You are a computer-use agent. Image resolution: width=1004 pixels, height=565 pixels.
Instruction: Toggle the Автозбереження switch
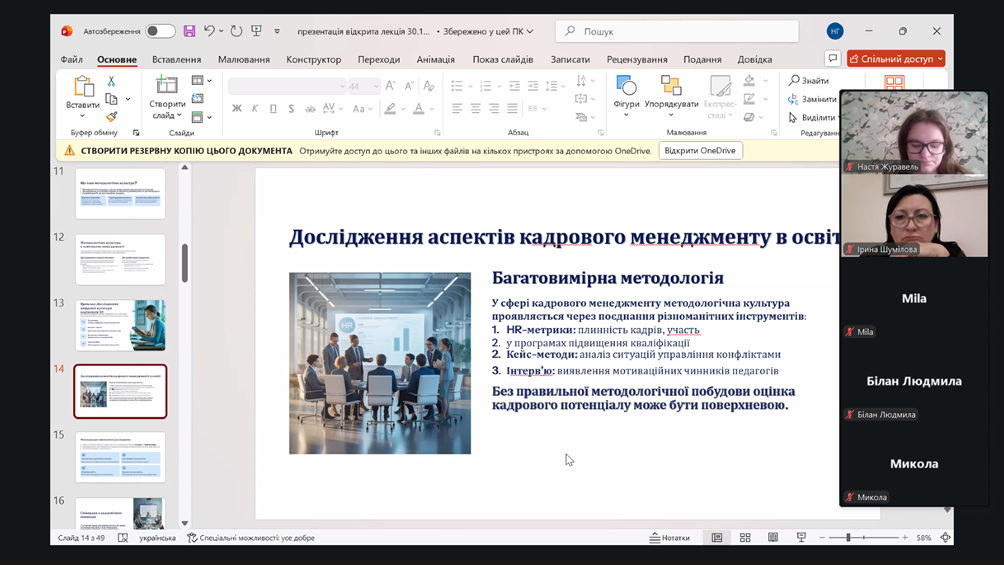click(x=159, y=31)
